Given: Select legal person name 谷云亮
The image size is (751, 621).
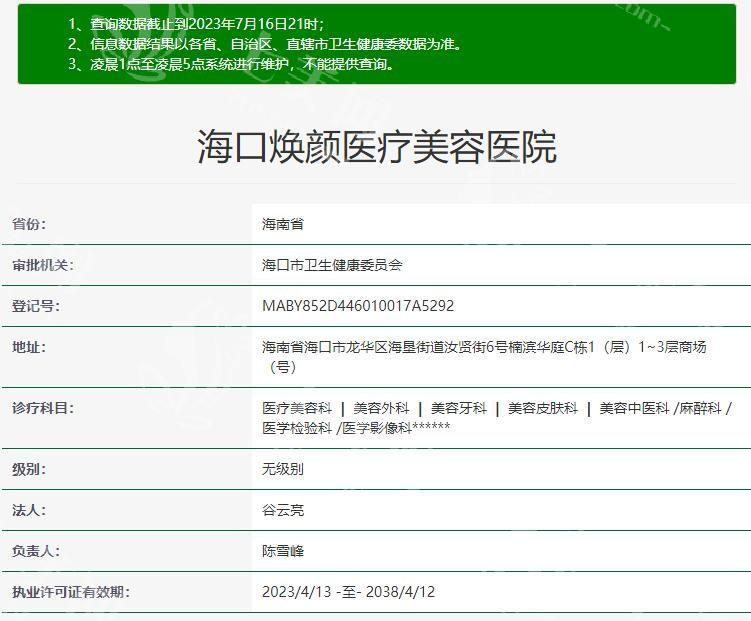Looking at the screenshot, I should (x=283, y=510).
